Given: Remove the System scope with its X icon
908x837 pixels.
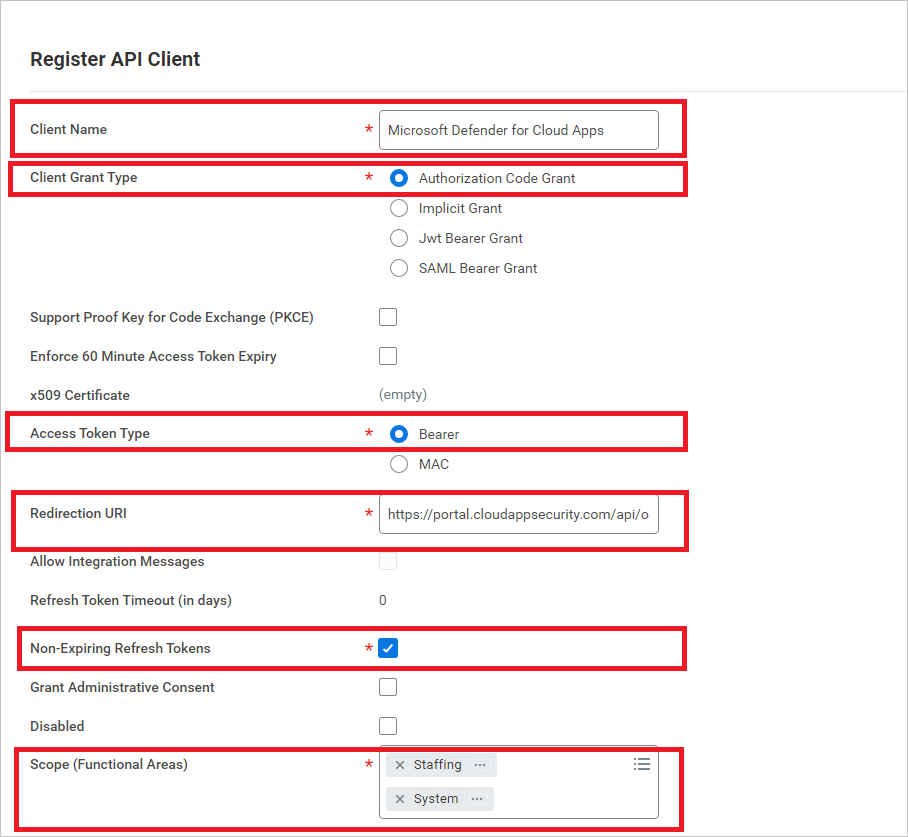Looking at the screenshot, I should pyautogui.click(x=400, y=798).
